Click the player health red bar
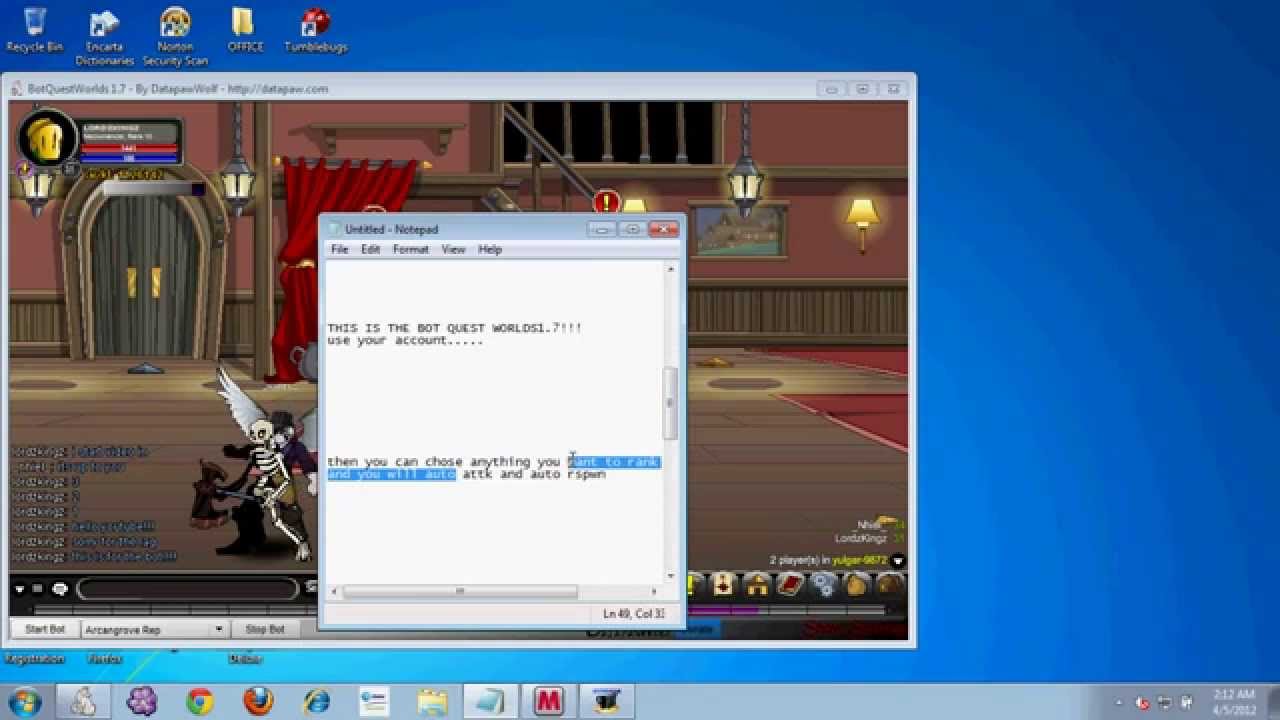Screen dimensions: 1280x720 [129, 148]
